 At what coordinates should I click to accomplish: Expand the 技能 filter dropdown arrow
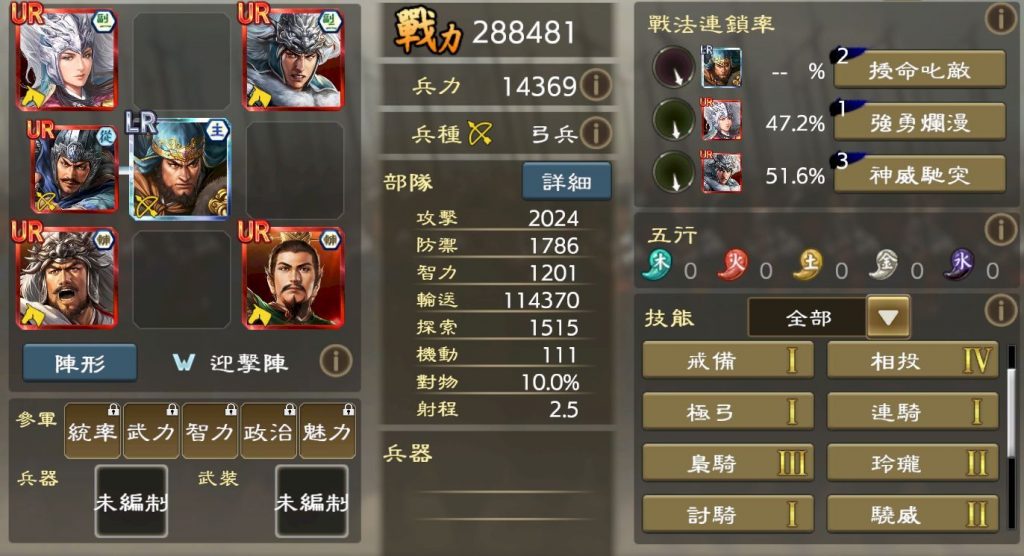[888, 318]
